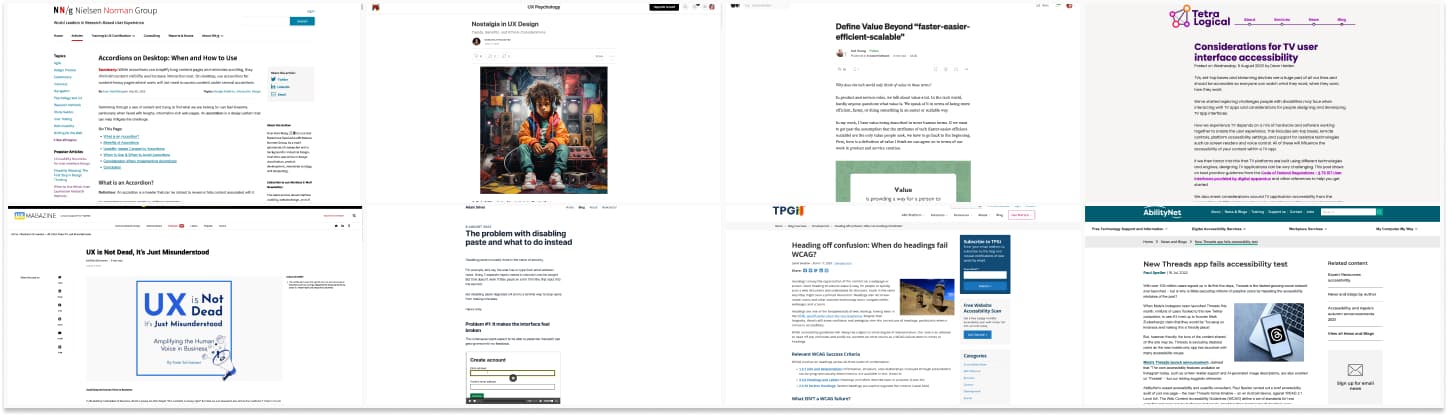Open the Blog menu item on TetraLogical
This screenshot has height=416, width=1448.
tap(1340, 19)
